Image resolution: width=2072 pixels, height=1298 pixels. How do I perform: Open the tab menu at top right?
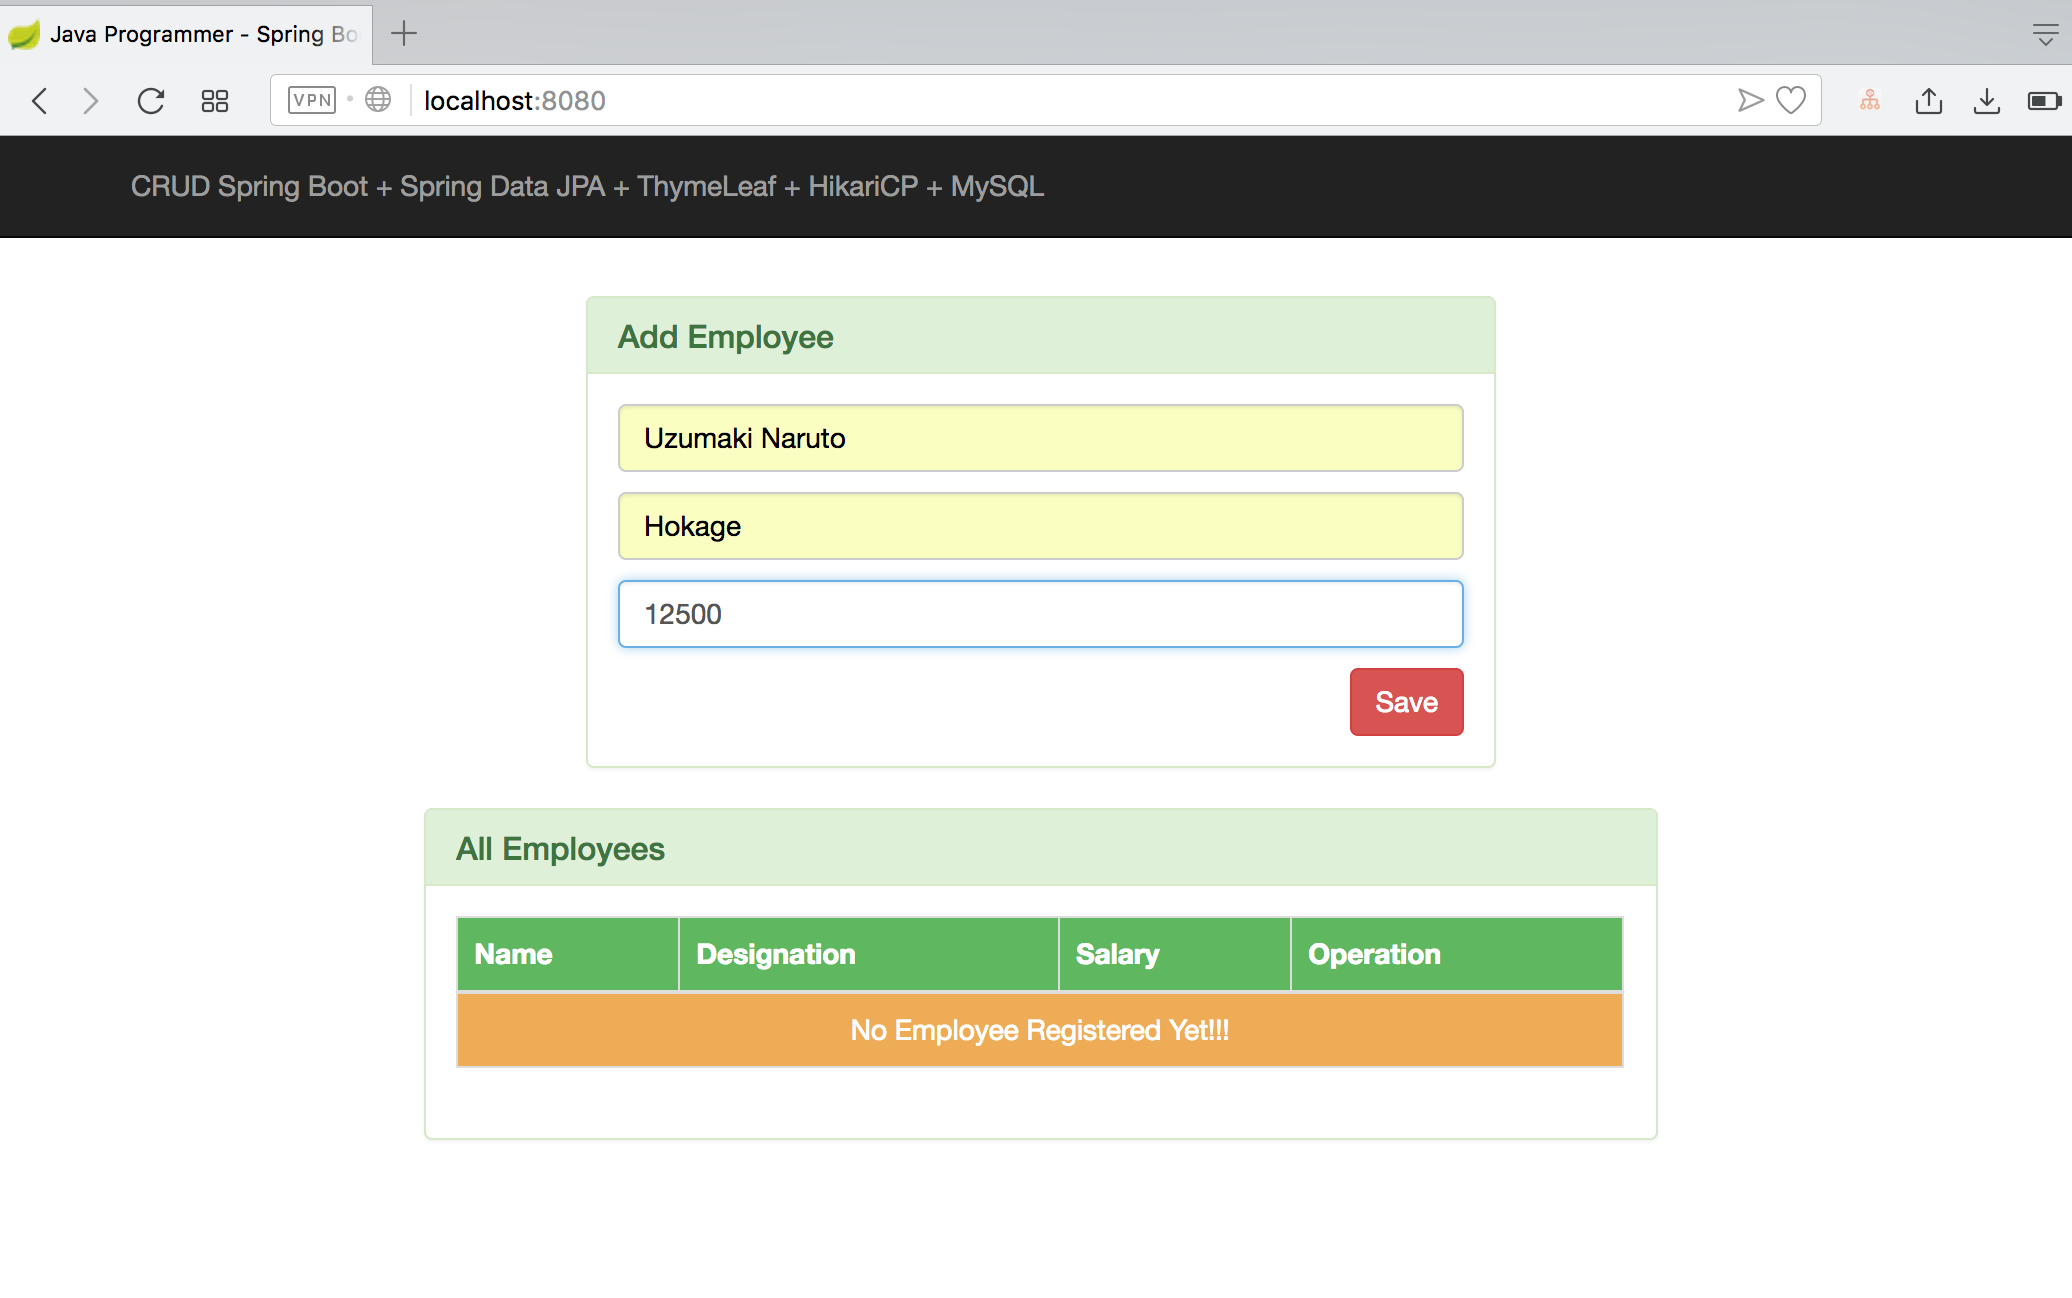pos(2045,35)
